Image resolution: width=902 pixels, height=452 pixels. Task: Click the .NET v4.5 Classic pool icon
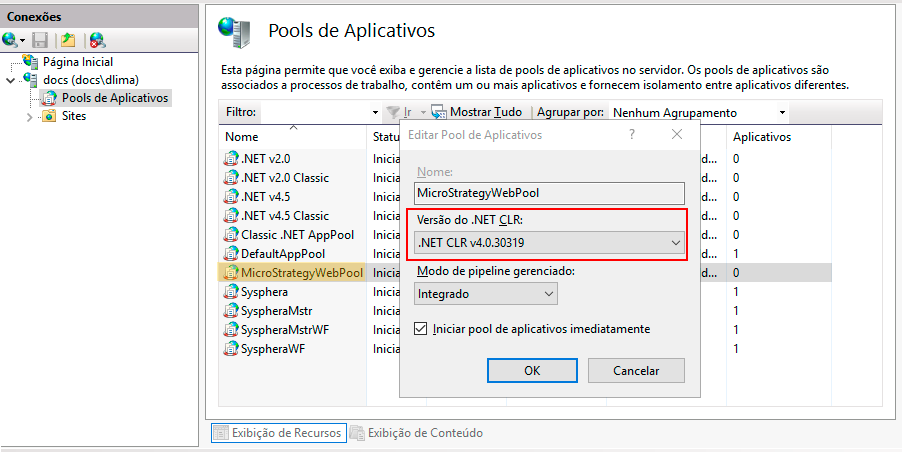coord(231,216)
